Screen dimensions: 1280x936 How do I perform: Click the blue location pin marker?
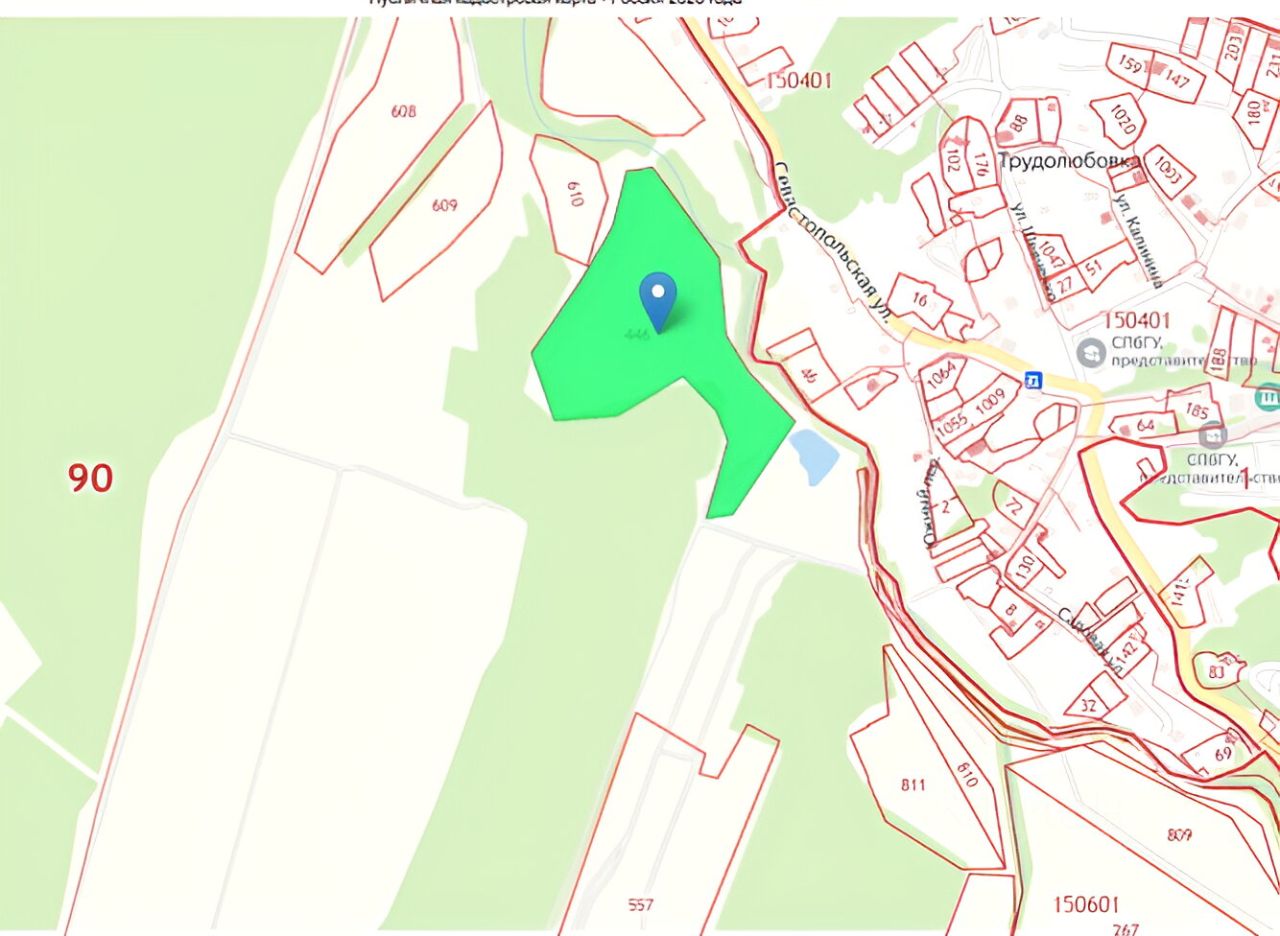(658, 301)
